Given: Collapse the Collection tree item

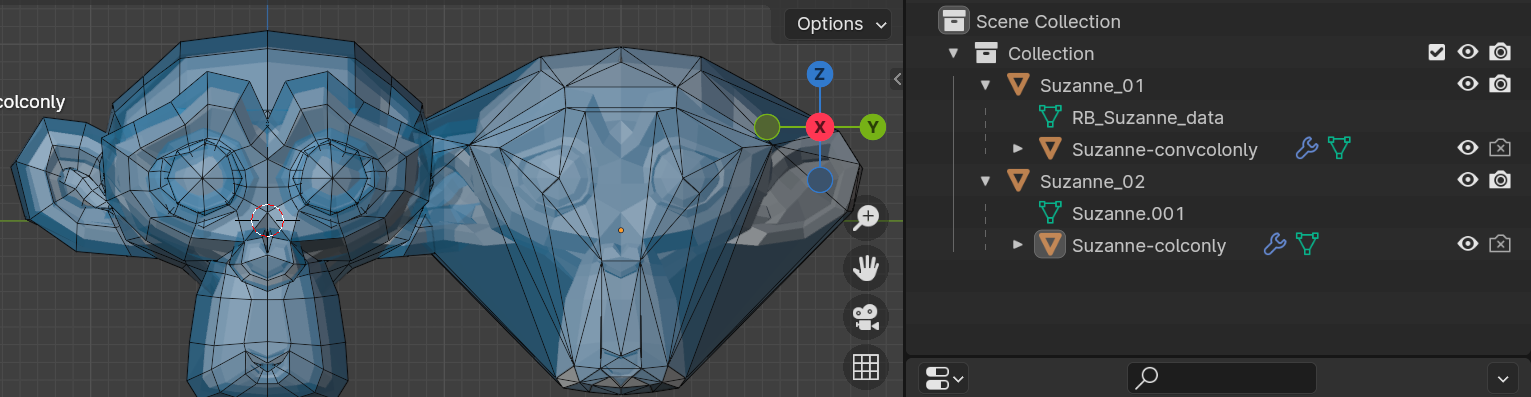Looking at the screenshot, I should point(953,53).
